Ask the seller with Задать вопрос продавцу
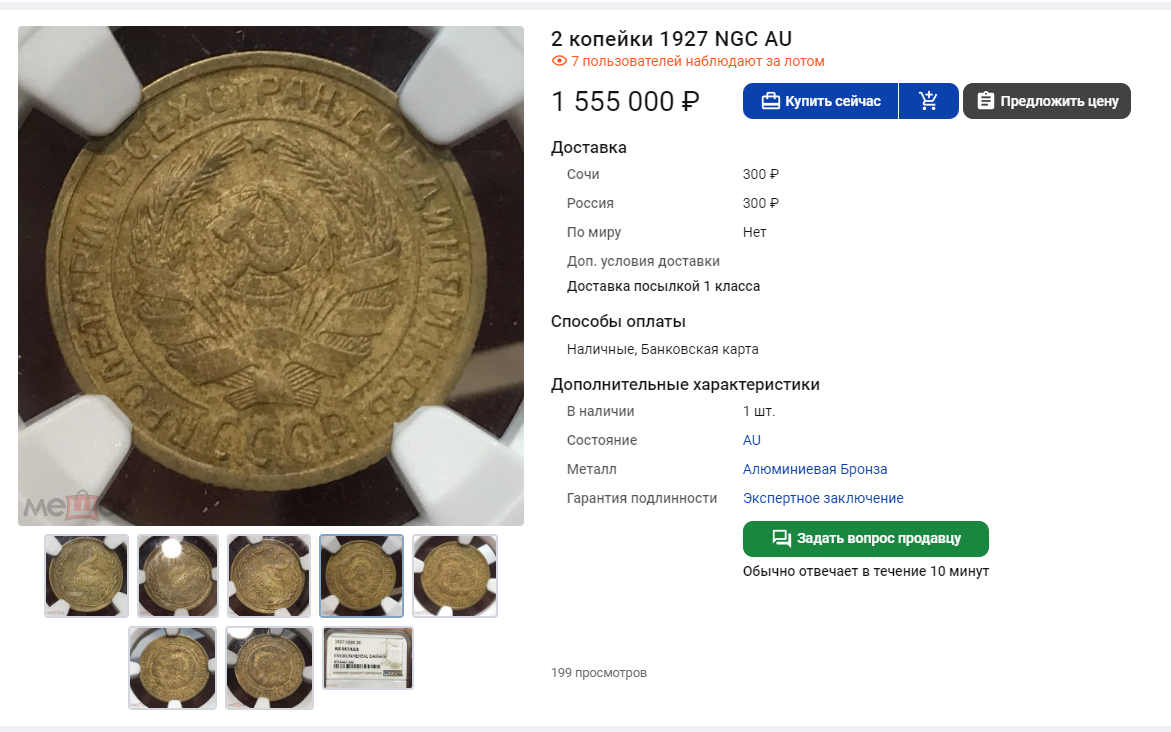 click(866, 539)
